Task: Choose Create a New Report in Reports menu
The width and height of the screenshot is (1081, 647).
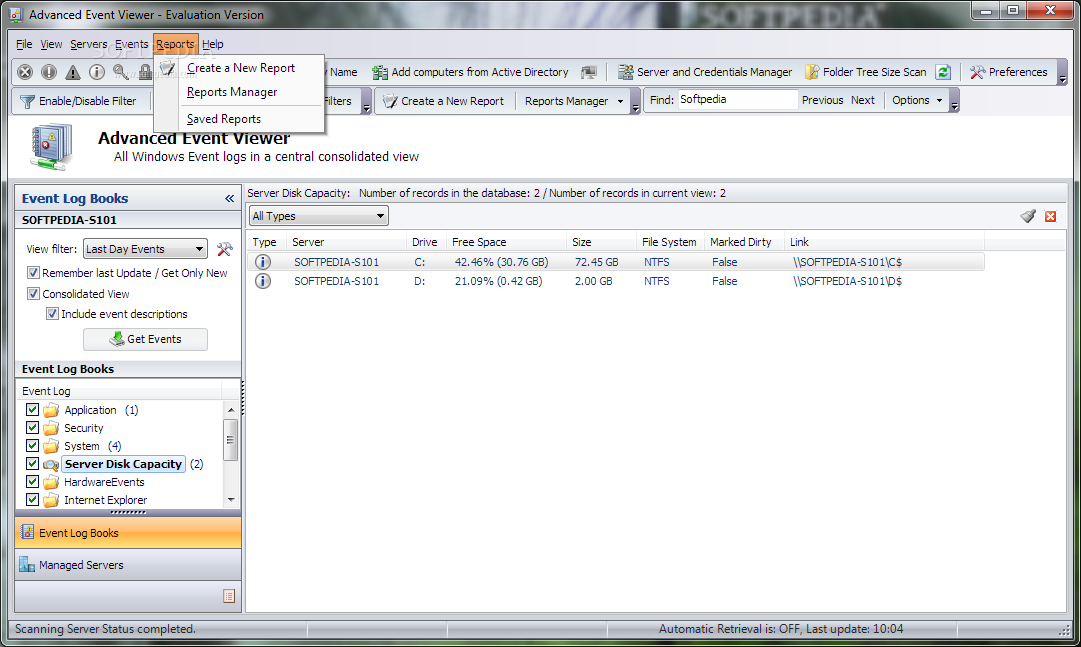Action: pyautogui.click(x=241, y=68)
